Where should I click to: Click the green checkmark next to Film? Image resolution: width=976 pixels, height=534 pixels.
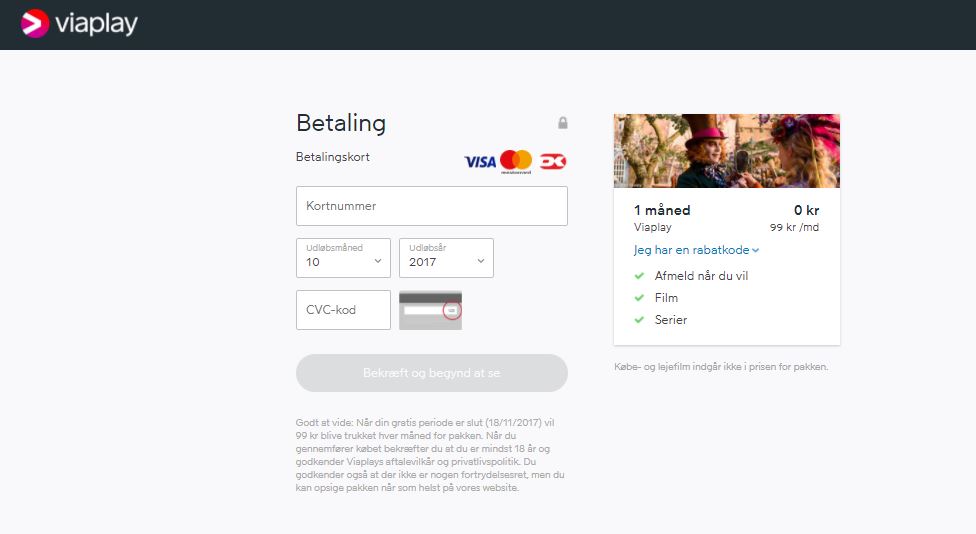click(639, 297)
